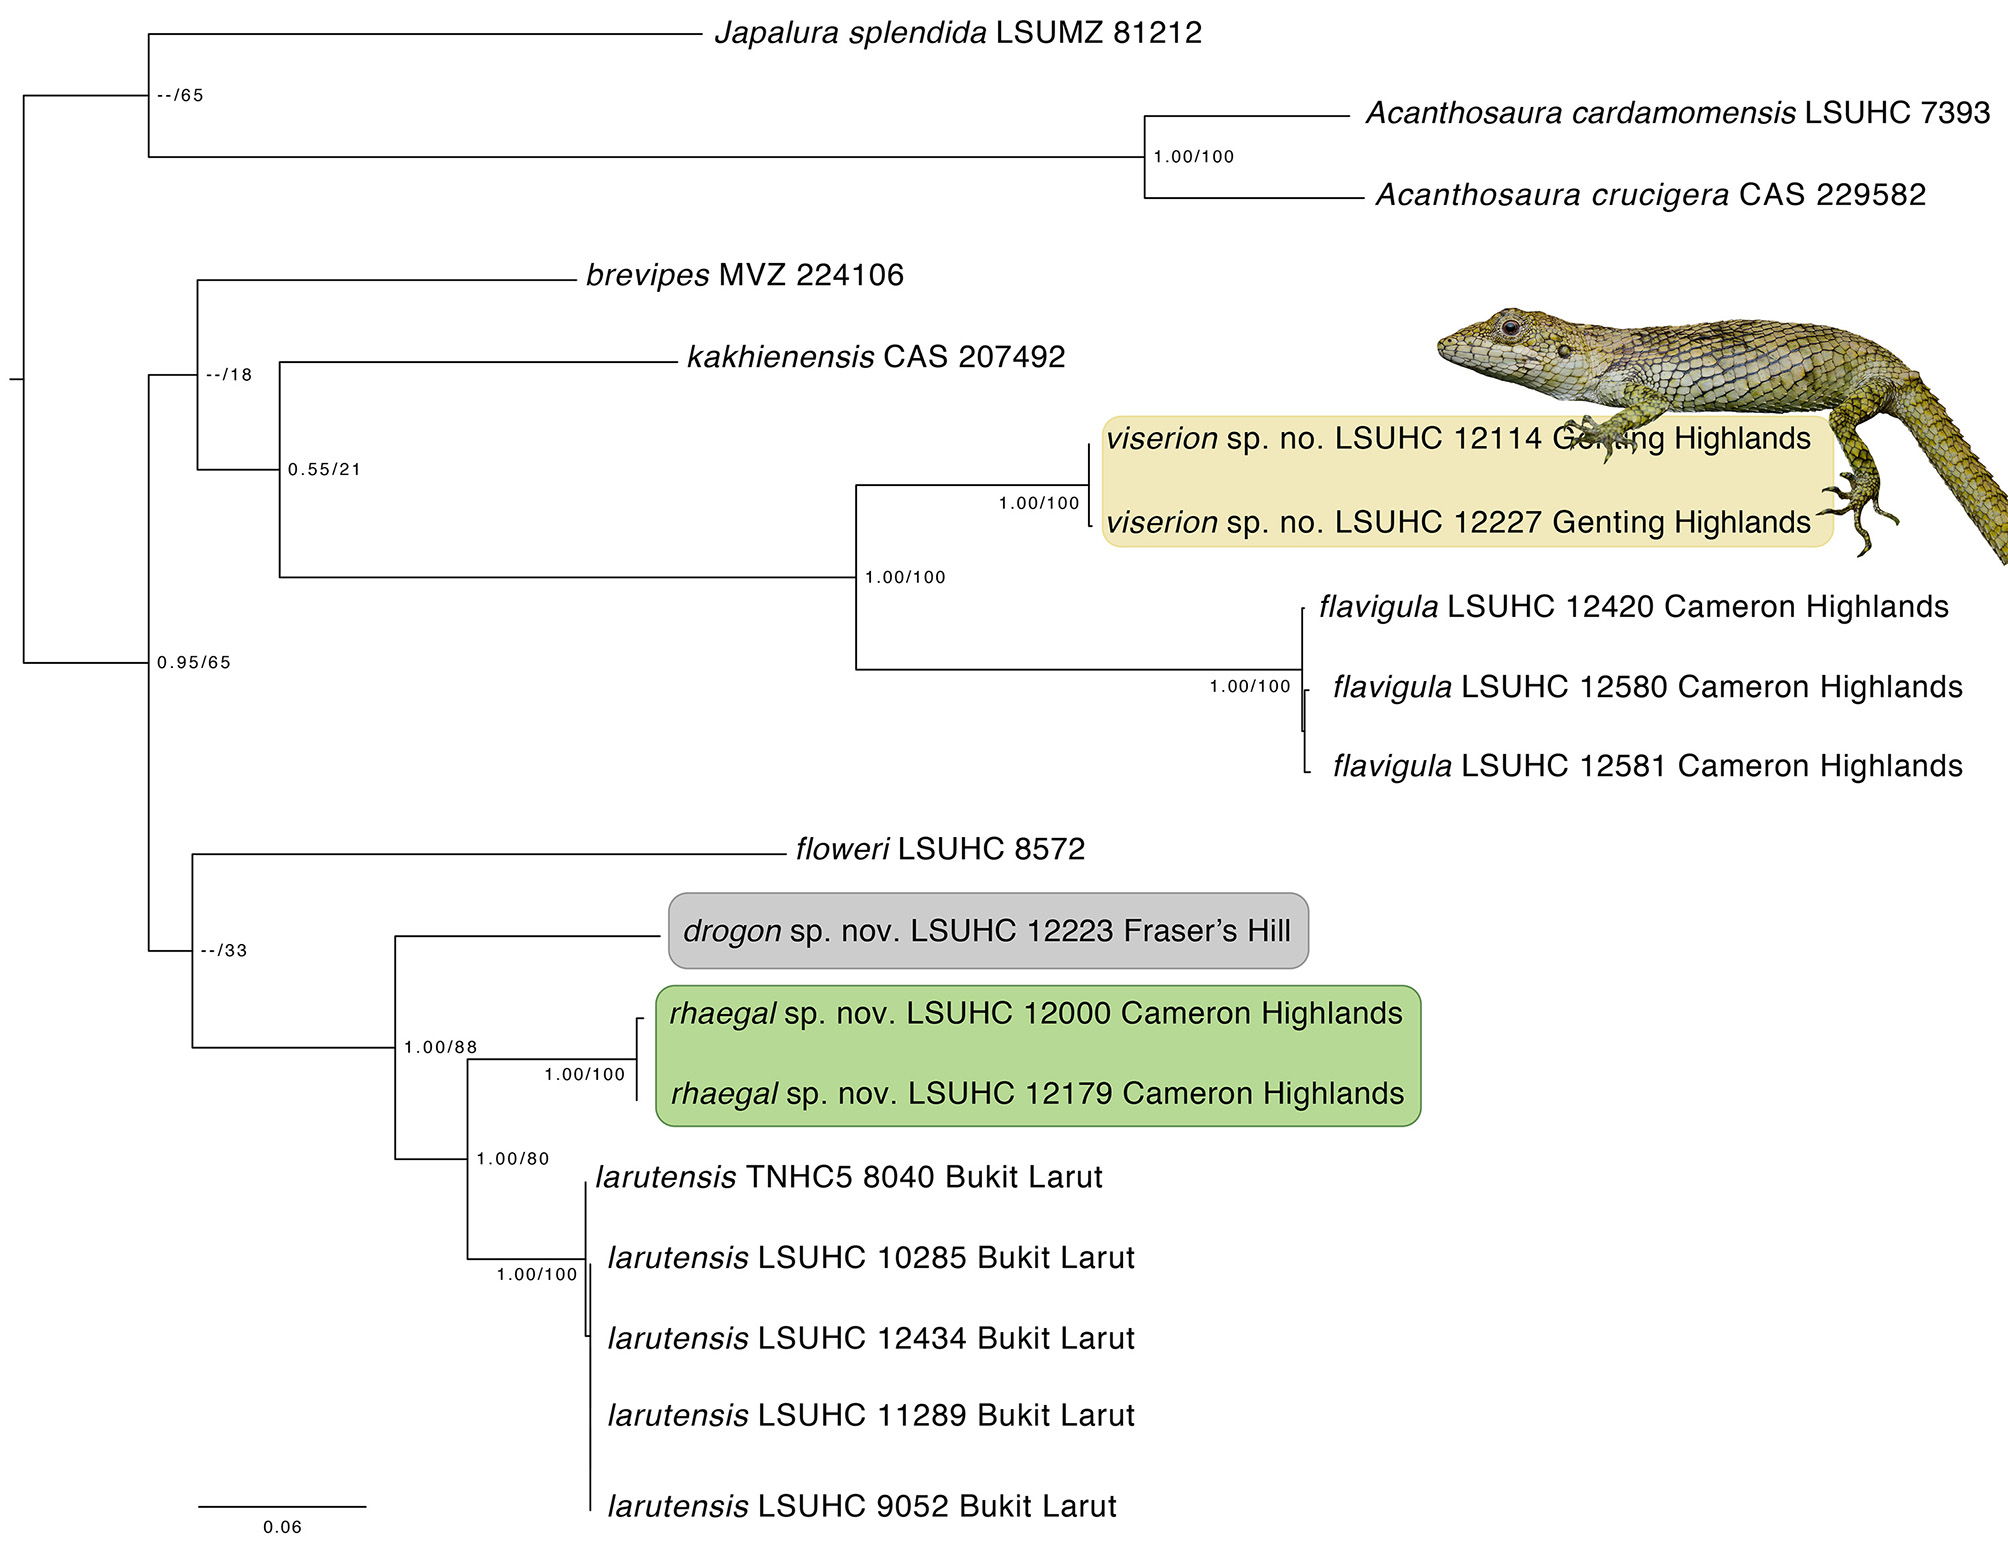Click larutensis TNHC5 8040 Bukit Larut label
2008x1561 pixels.
849,1177
